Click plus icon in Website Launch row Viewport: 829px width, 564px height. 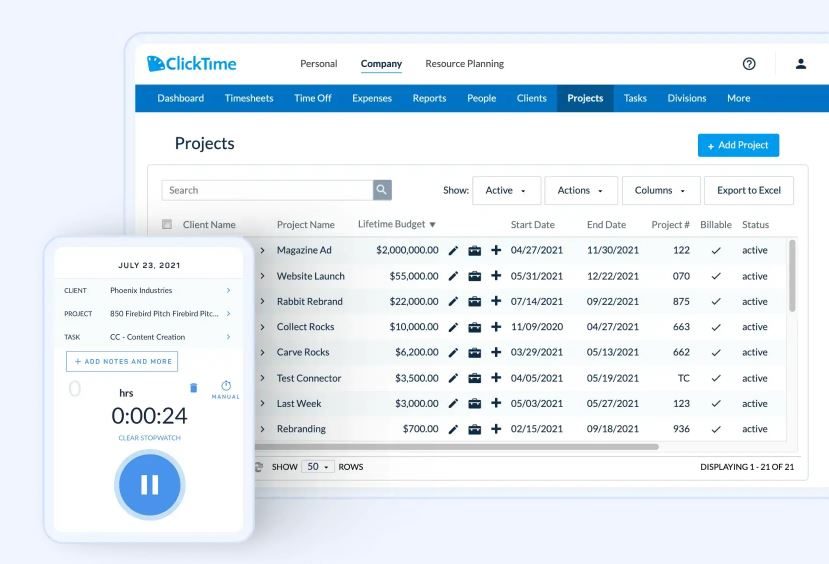click(x=496, y=275)
